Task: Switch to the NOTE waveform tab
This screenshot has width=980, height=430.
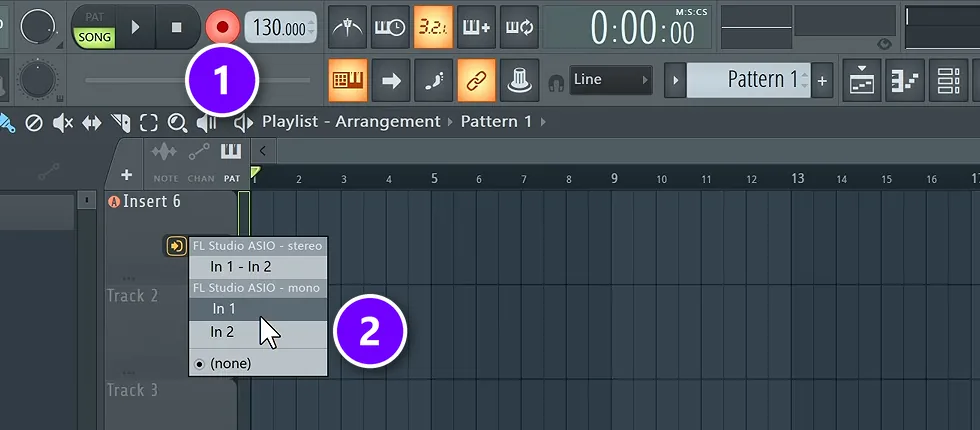Action: coord(165,162)
